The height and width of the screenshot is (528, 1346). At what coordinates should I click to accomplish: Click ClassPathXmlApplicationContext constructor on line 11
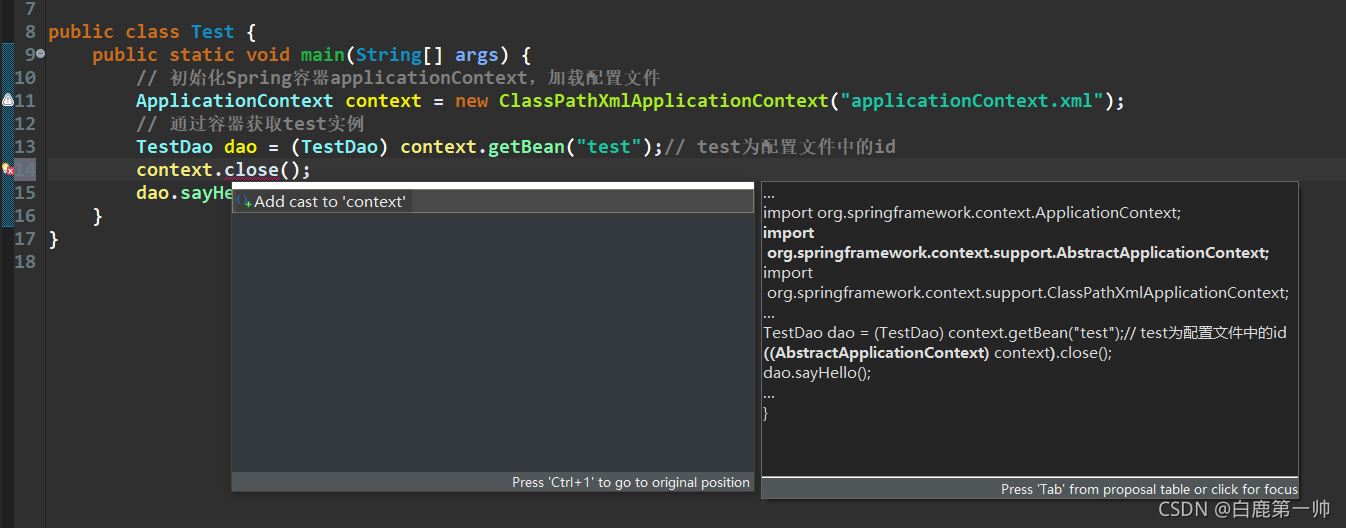664,101
